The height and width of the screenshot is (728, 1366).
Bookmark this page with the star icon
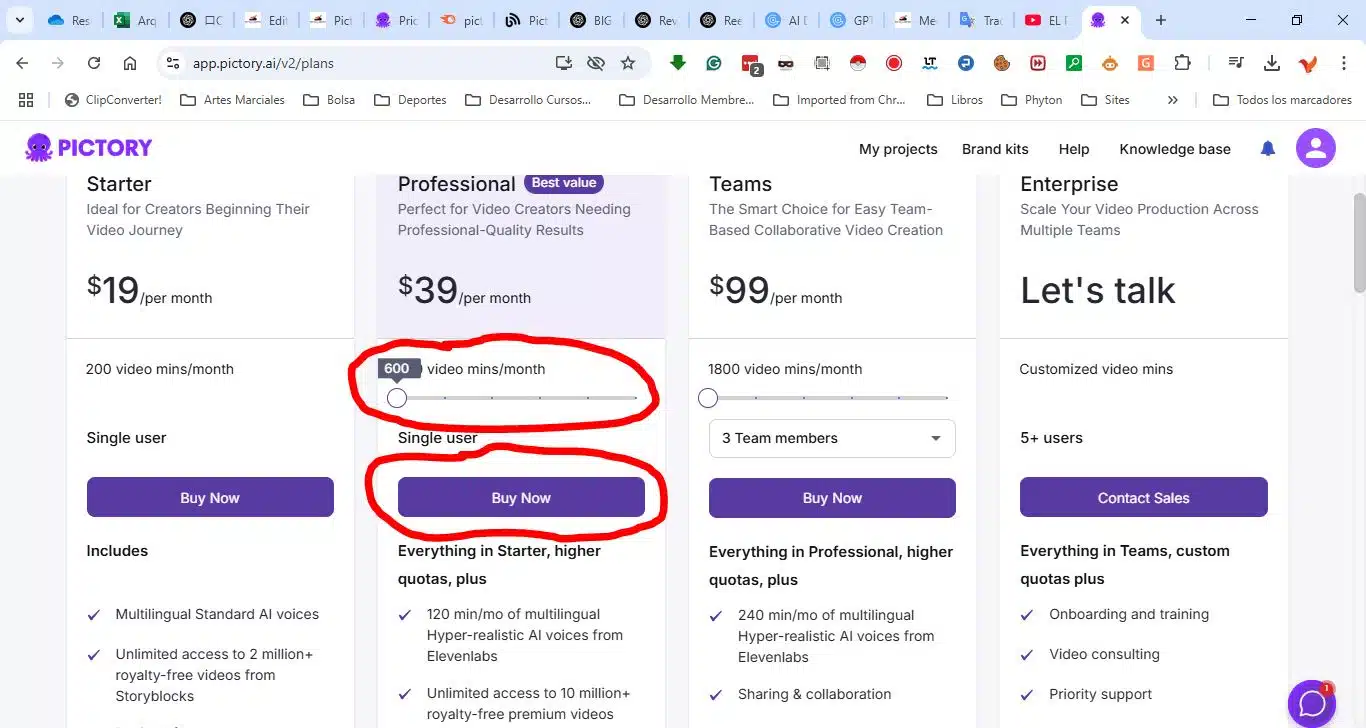(x=628, y=63)
